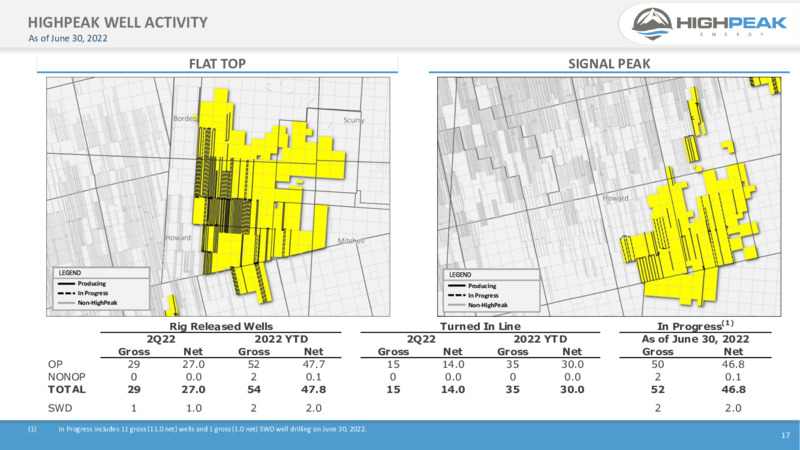Select the "In Progress(1)" table header
The height and width of the screenshot is (450, 800).
tap(695, 326)
